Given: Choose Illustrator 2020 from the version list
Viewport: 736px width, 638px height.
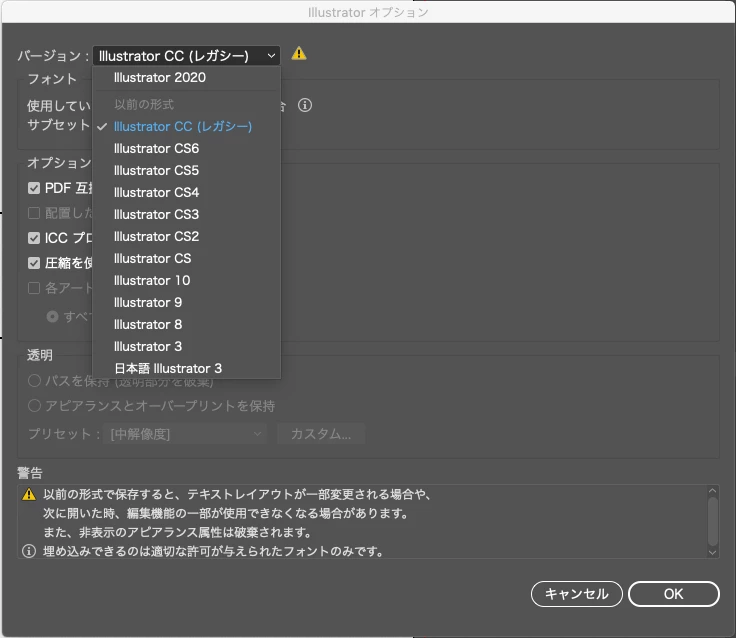Looking at the screenshot, I should click(187, 77).
